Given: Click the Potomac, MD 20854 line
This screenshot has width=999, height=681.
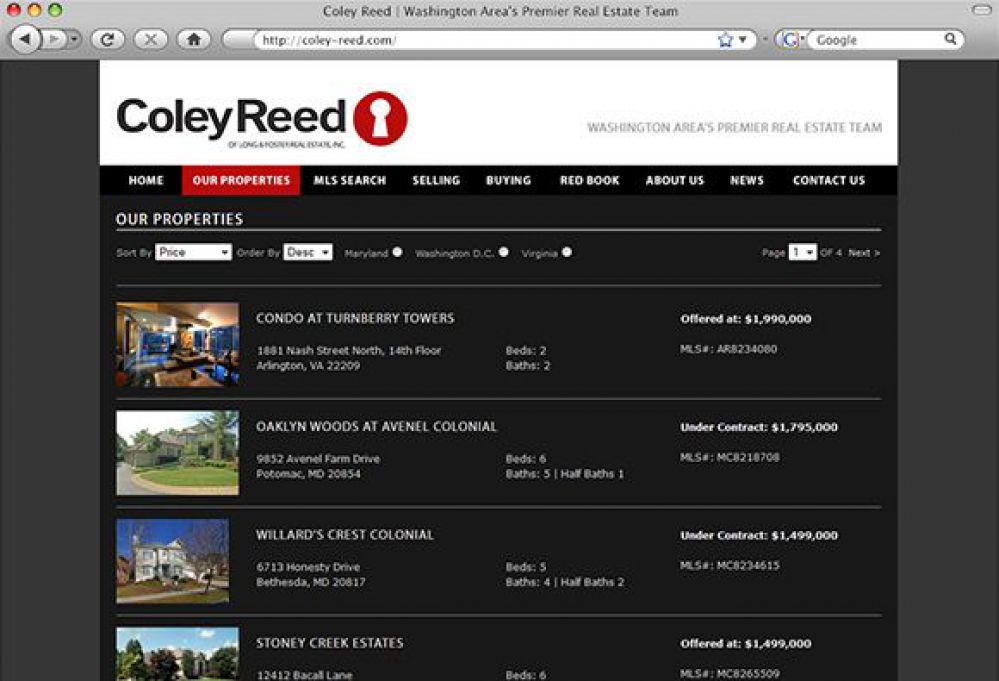Looking at the screenshot, I should tap(308, 474).
